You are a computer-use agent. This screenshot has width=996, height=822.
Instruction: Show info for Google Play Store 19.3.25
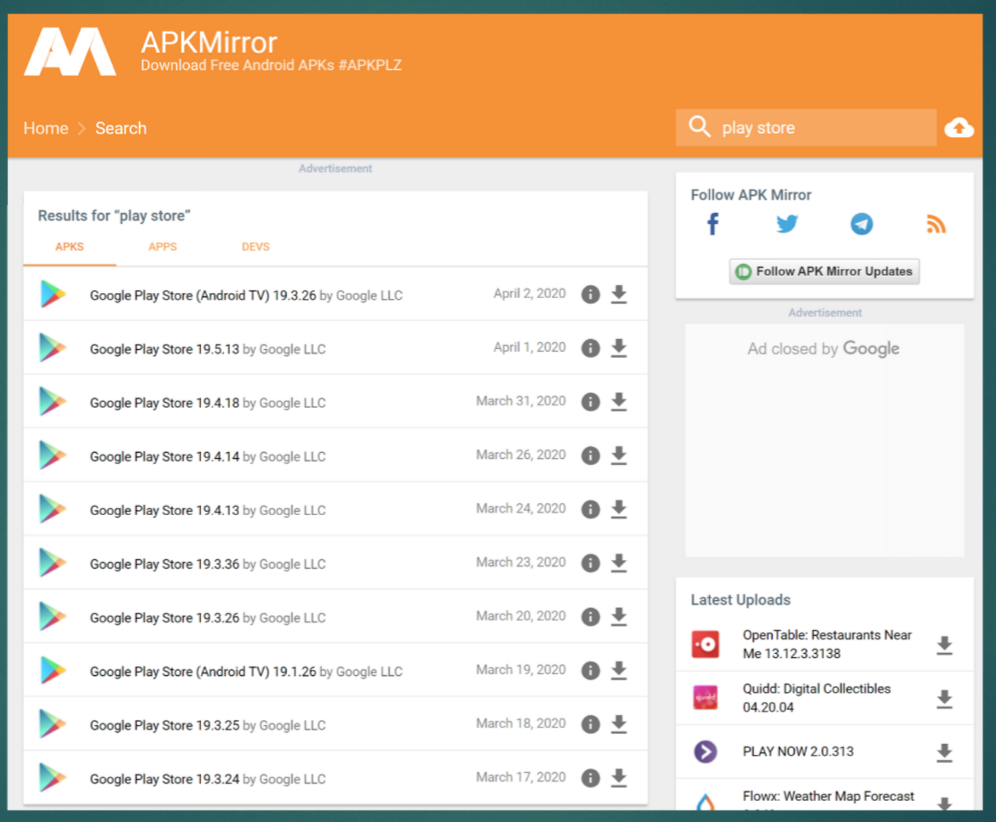591,724
